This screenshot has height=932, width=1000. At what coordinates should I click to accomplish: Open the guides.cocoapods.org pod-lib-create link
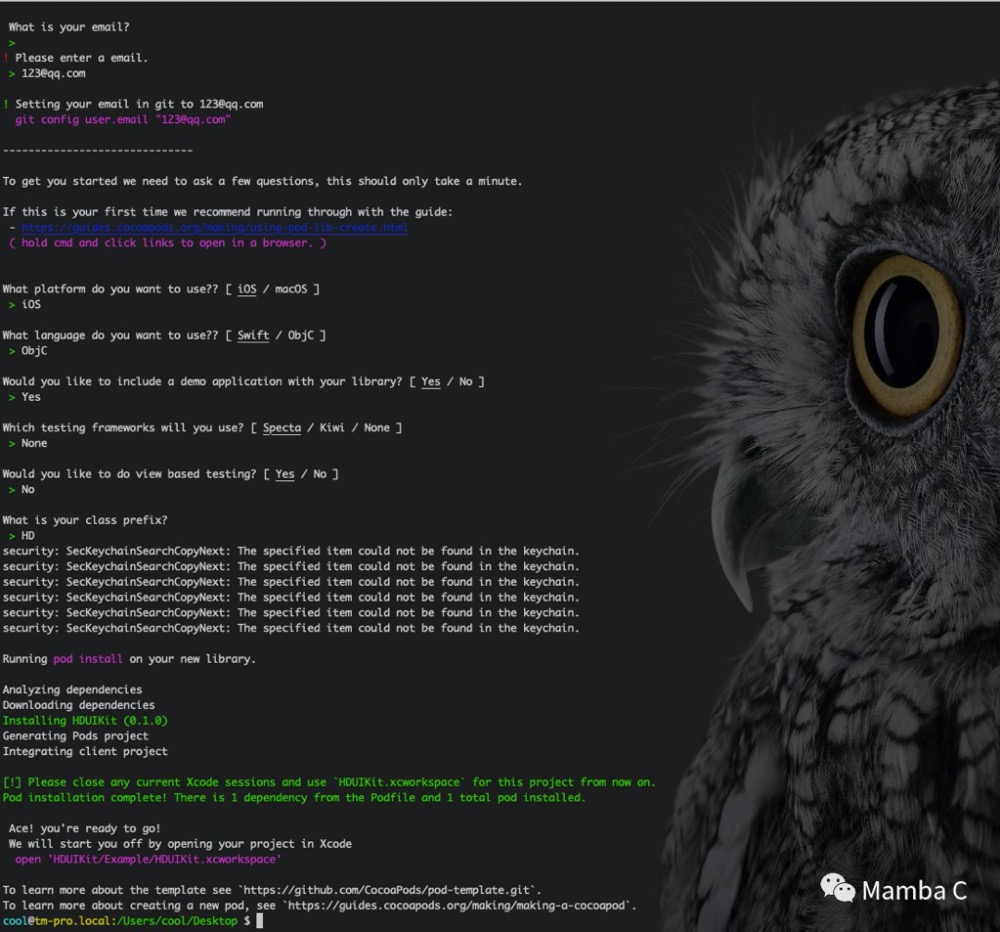click(x=214, y=228)
